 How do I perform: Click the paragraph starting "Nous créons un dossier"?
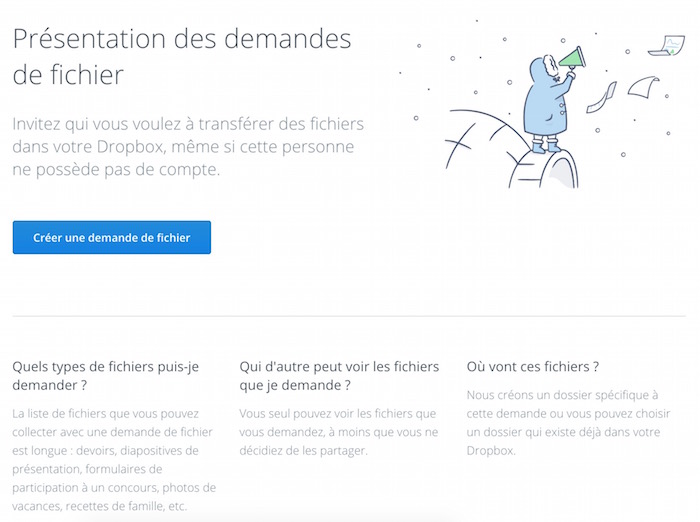(x=568, y=423)
